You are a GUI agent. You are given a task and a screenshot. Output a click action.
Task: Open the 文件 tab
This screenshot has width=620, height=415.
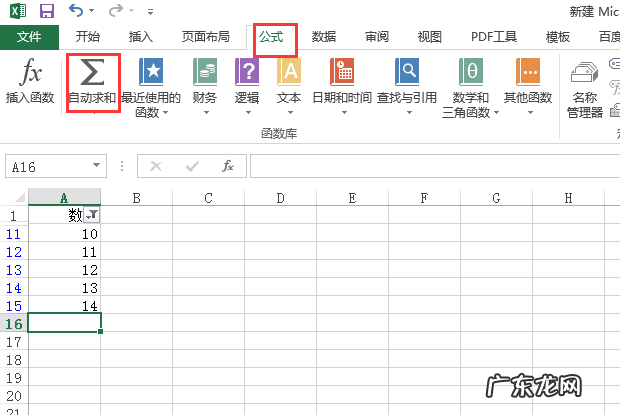29,37
